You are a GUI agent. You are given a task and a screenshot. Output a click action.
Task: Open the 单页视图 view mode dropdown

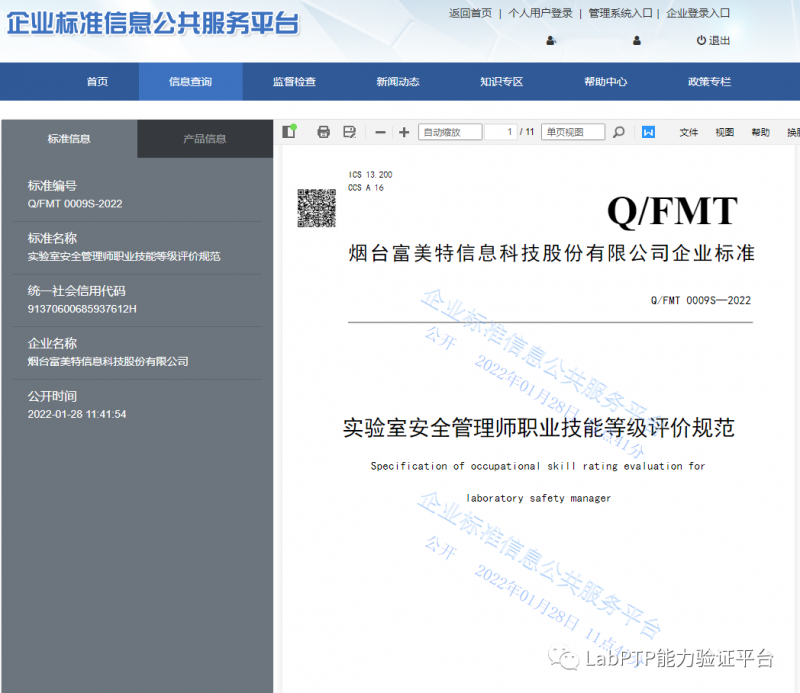click(x=573, y=132)
